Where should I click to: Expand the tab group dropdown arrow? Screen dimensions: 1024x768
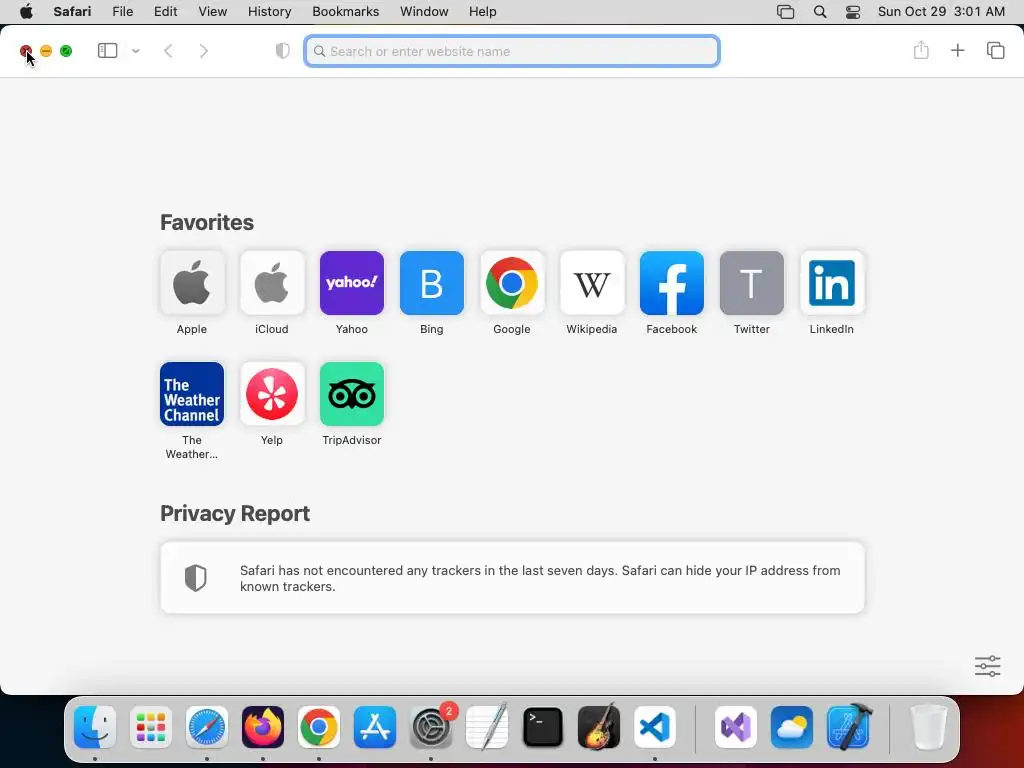pos(136,51)
